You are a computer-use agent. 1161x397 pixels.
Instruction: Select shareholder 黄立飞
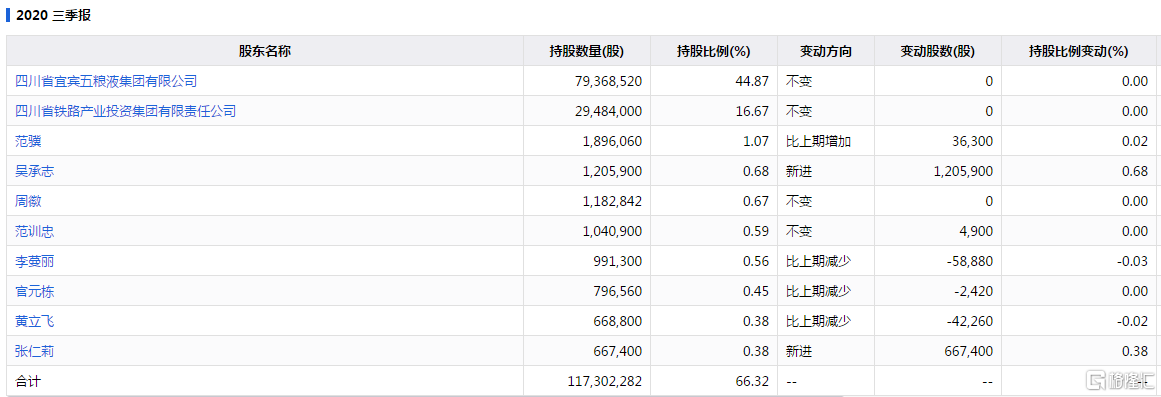tap(34, 321)
